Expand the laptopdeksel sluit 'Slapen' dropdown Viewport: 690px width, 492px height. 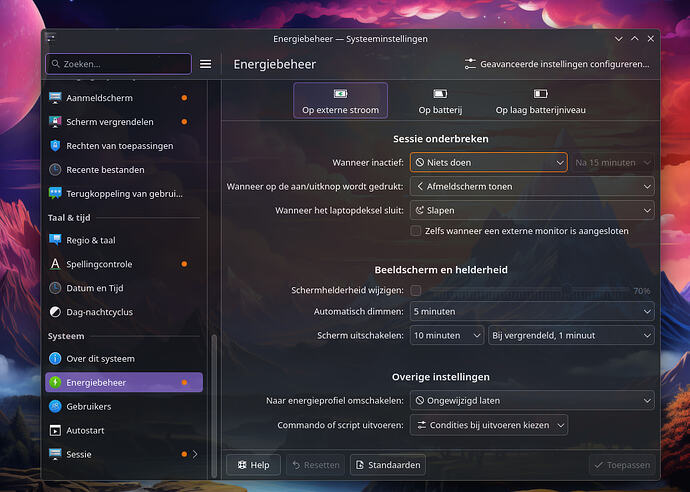tap(531, 210)
